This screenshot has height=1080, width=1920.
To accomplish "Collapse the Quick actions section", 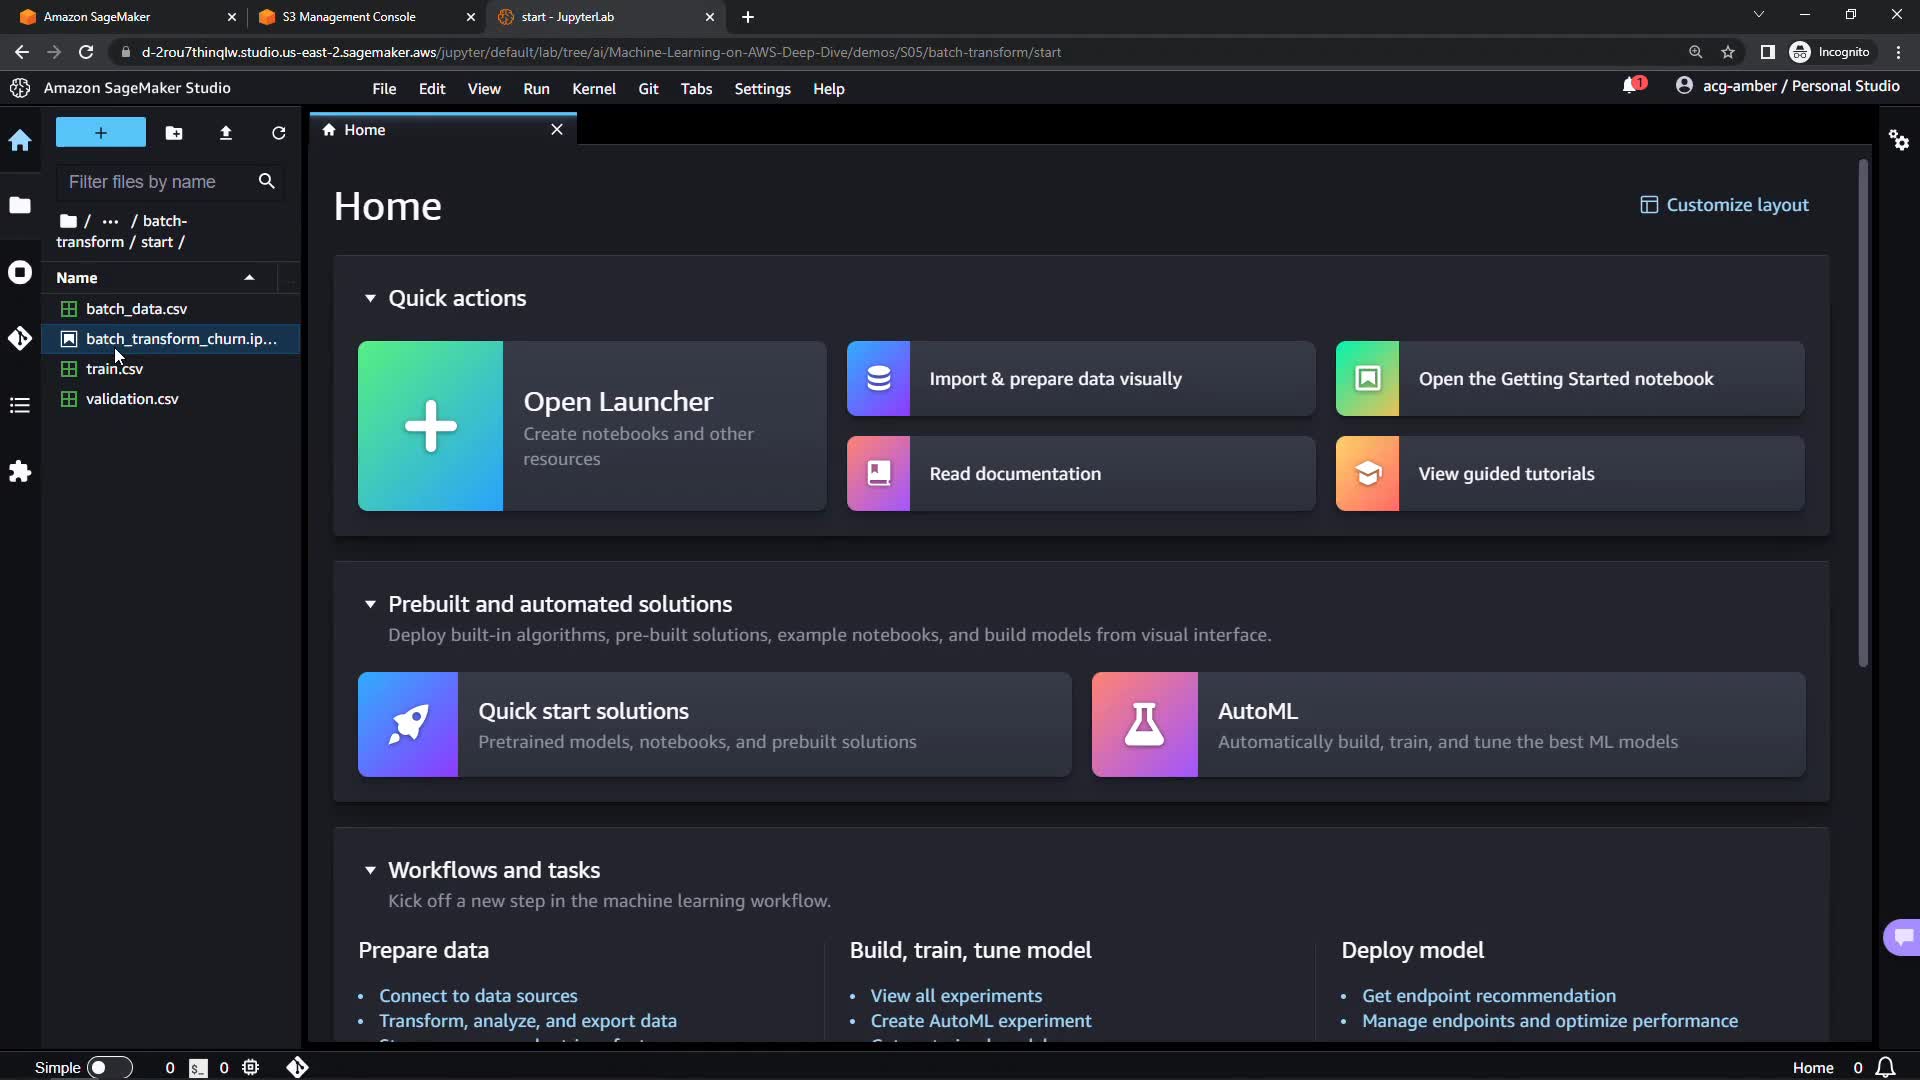I will coord(370,298).
